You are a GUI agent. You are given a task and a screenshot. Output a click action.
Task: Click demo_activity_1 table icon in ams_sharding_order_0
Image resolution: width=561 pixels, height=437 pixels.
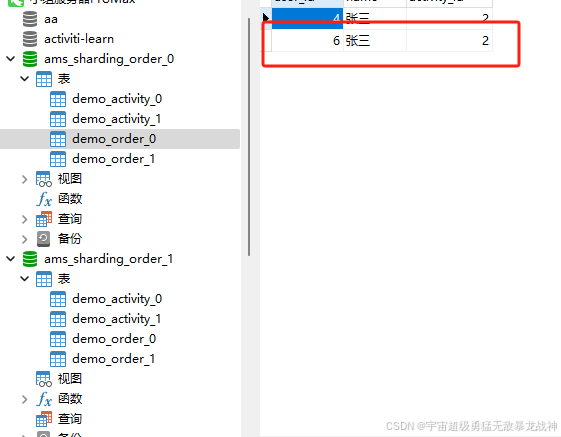58,119
